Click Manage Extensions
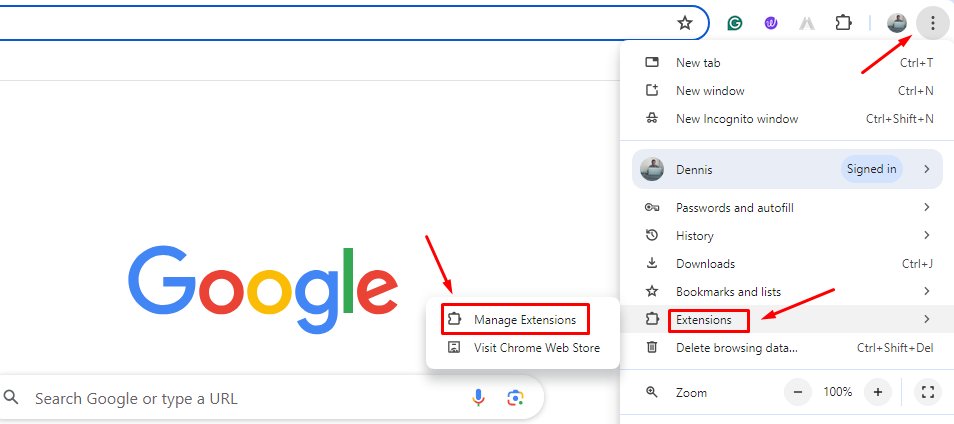The image size is (954, 424). click(x=525, y=320)
